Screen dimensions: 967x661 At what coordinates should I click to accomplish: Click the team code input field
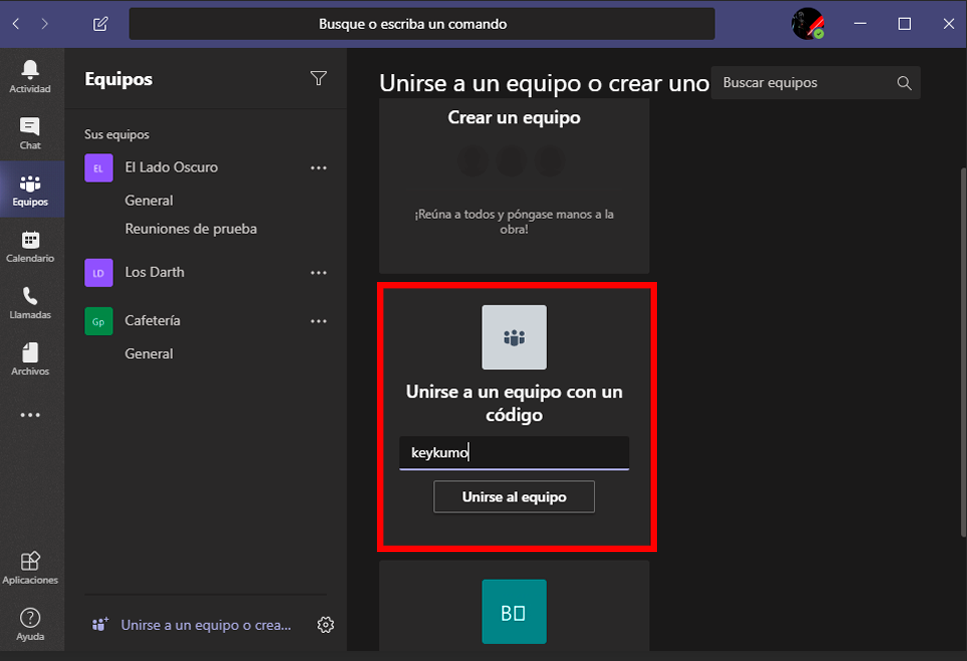click(x=513, y=453)
